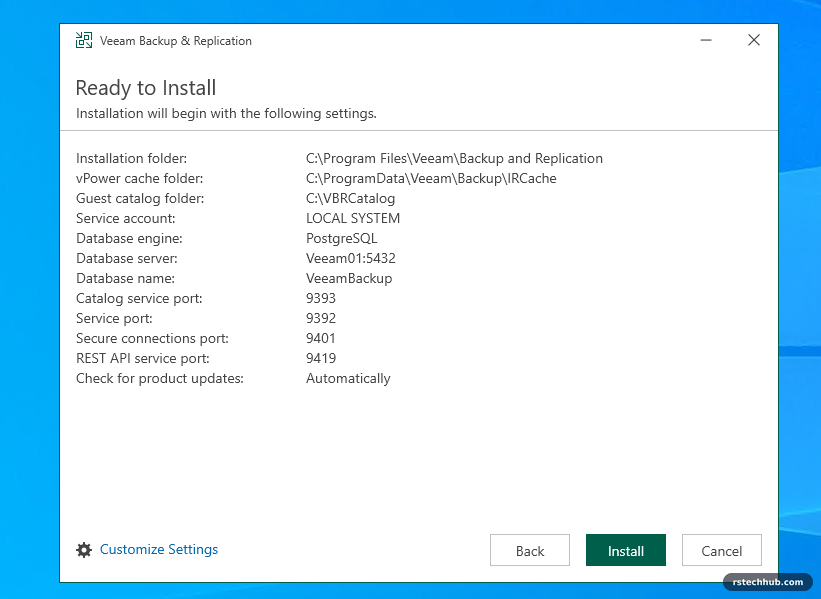Select the 9392 port value
The height and width of the screenshot is (599, 821).
point(320,318)
